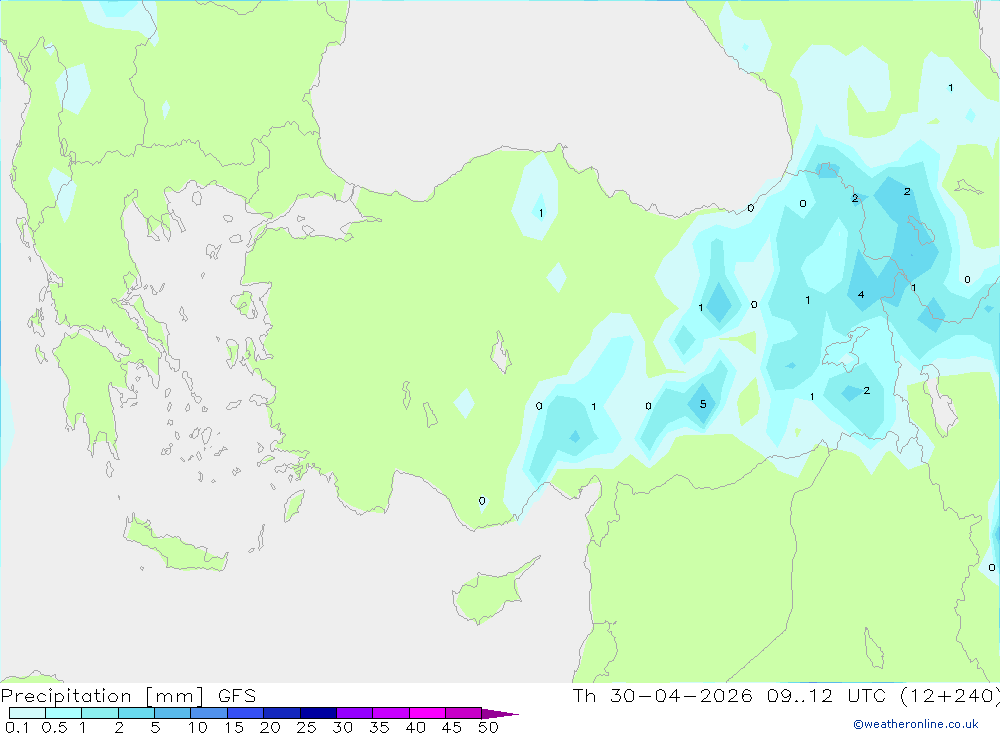Click the "25" legend label
1000x733 pixels.
[306, 727]
